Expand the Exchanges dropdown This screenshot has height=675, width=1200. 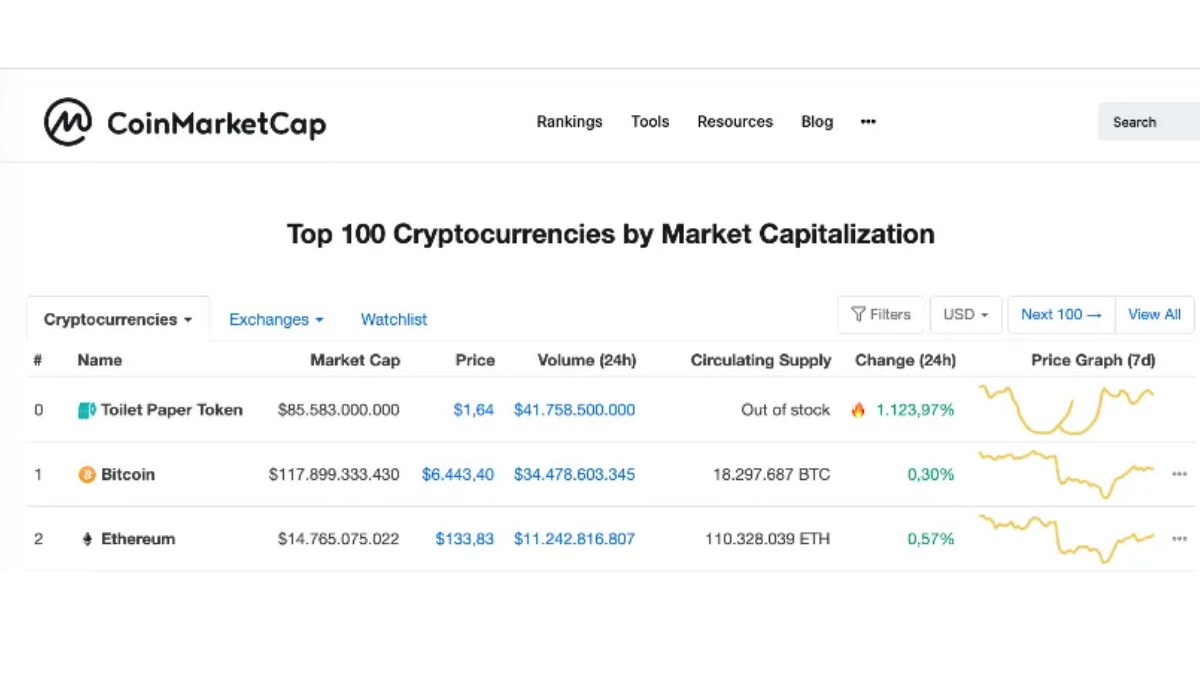[x=276, y=320]
